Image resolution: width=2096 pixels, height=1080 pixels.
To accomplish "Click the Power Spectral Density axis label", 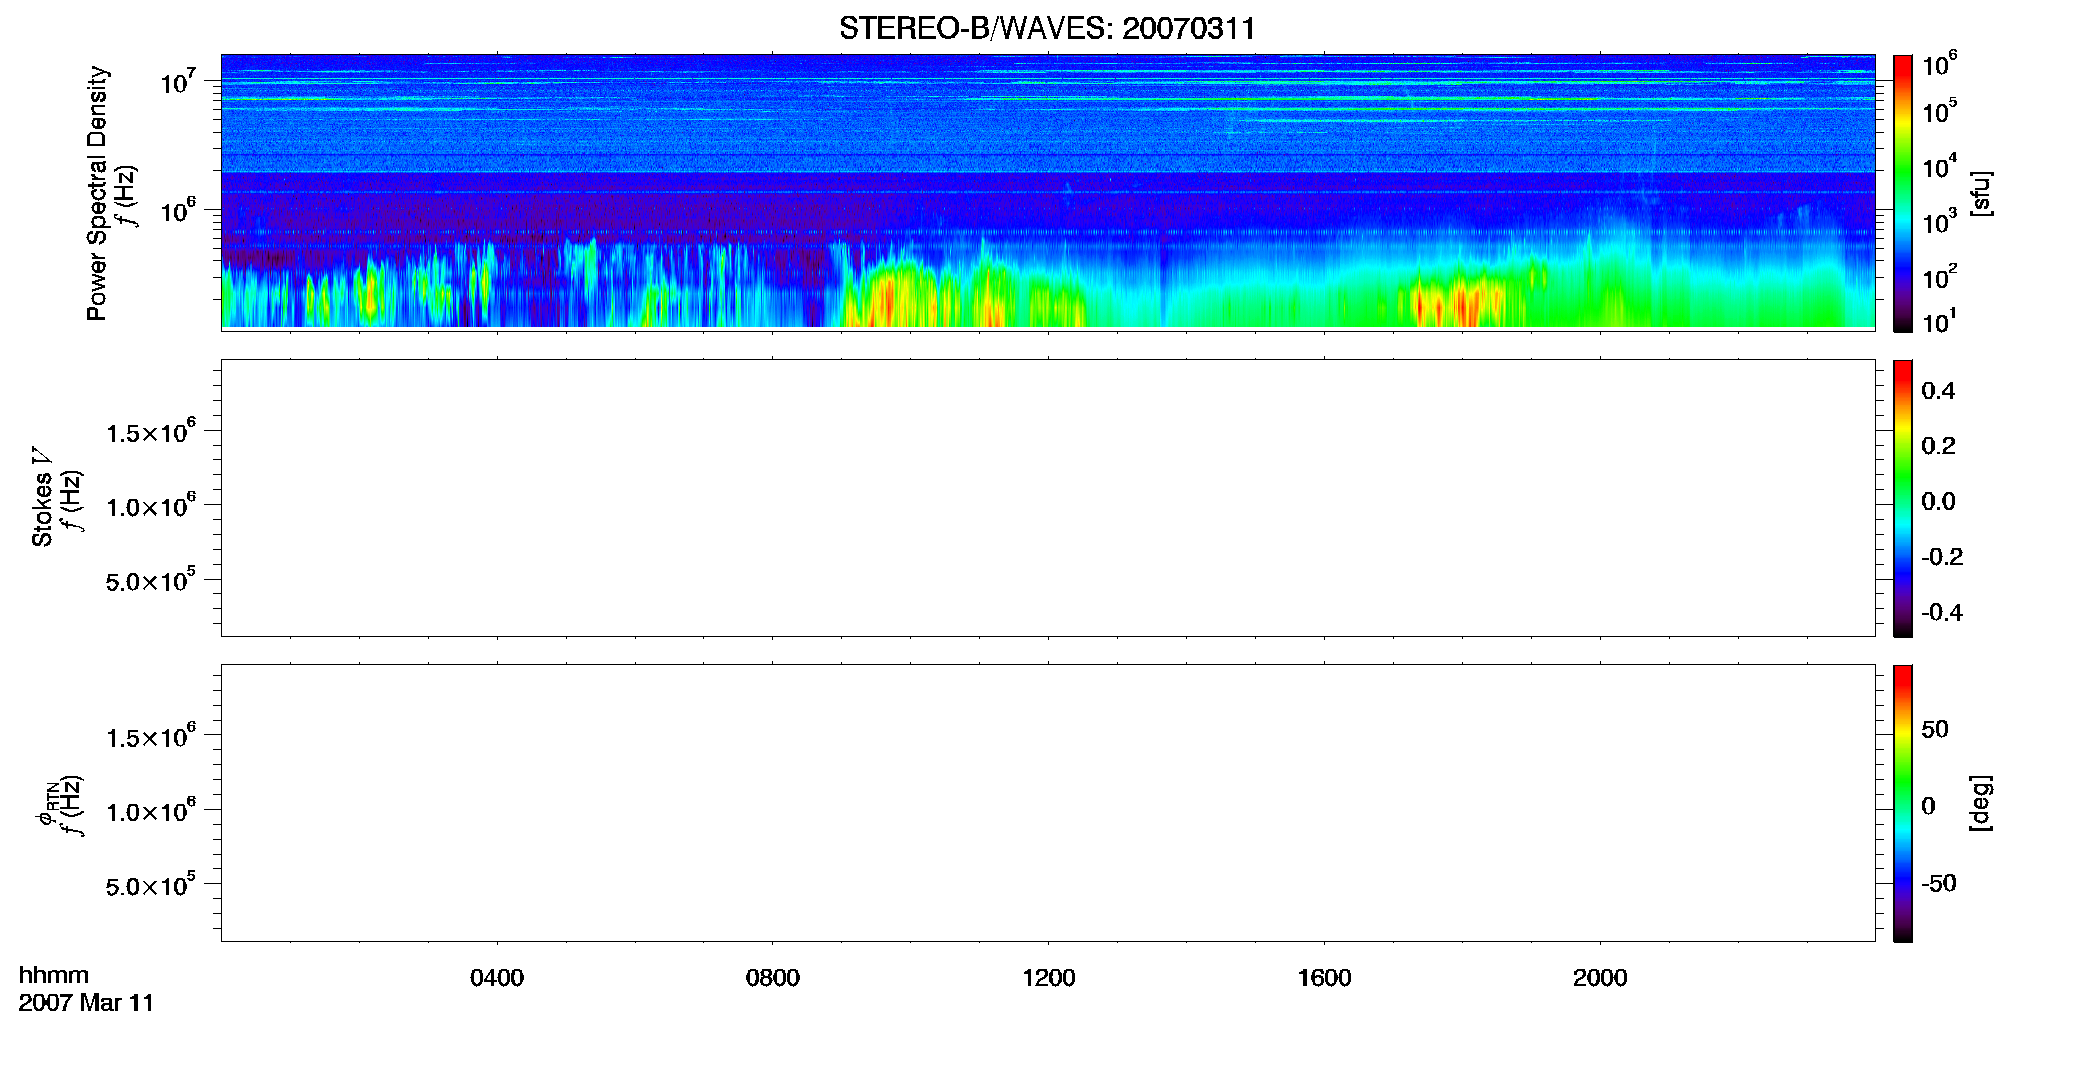I will point(97,193).
